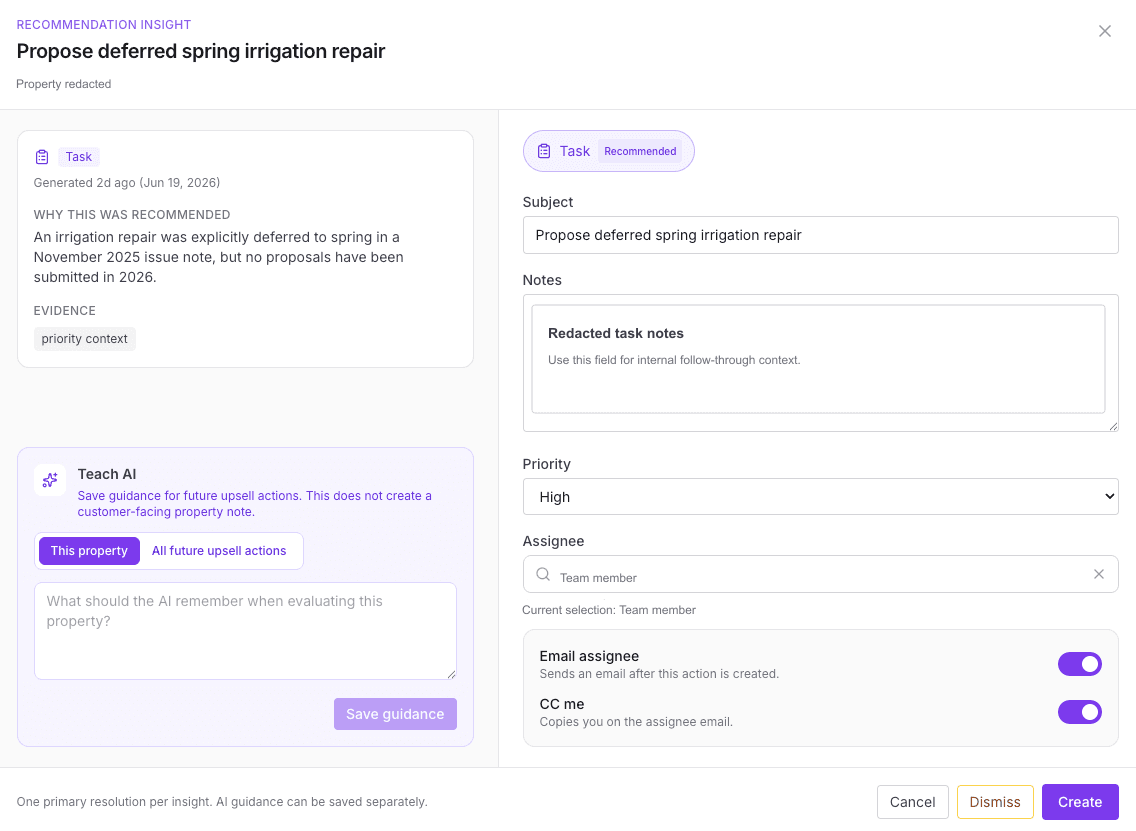This screenshot has height=831, width=1136.
Task: Click the 'Property redacted' subtitle
Action: (x=64, y=84)
